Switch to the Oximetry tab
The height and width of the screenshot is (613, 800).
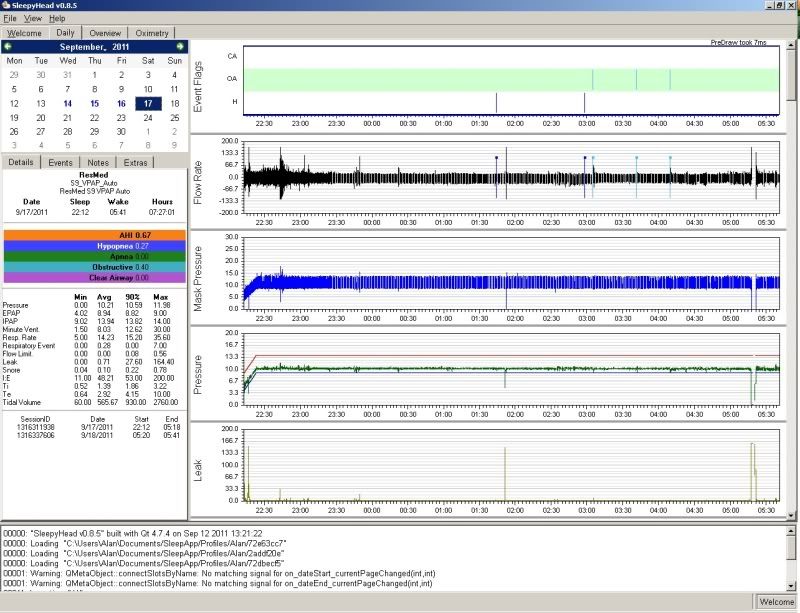click(x=152, y=33)
